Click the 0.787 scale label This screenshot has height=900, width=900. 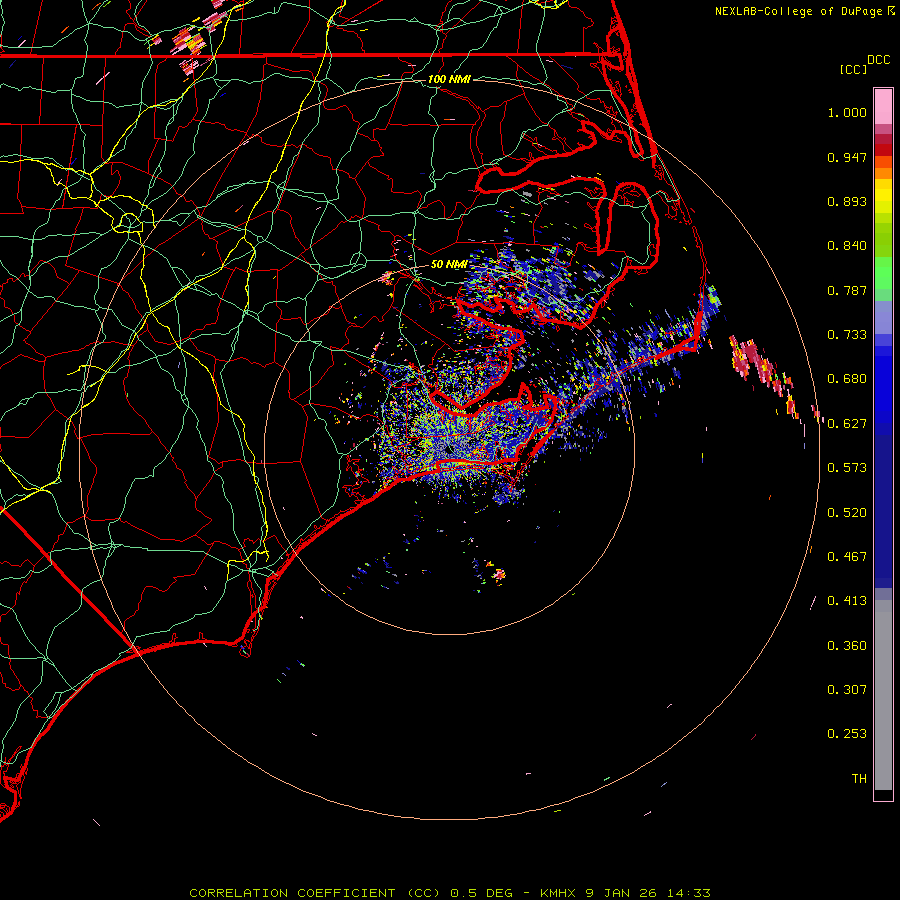846,290
